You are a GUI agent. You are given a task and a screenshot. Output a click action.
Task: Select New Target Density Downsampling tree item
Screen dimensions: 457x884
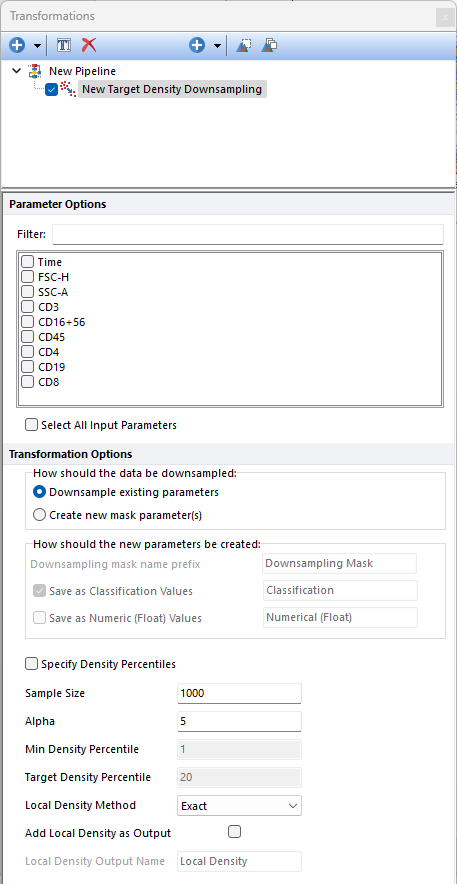172,89
